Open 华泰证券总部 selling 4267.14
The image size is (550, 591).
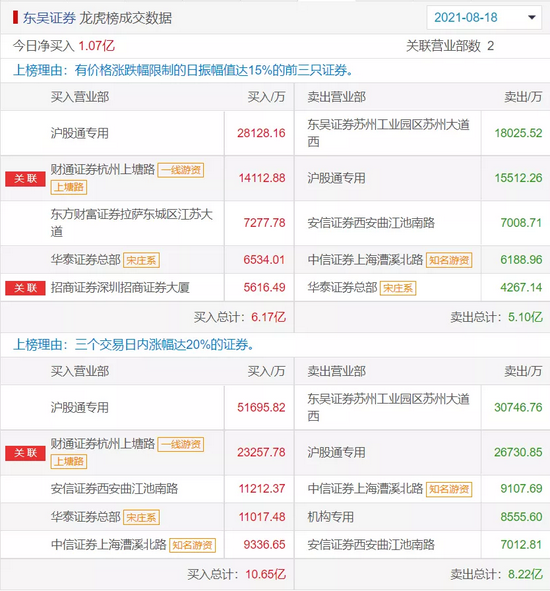coord(342,288)
